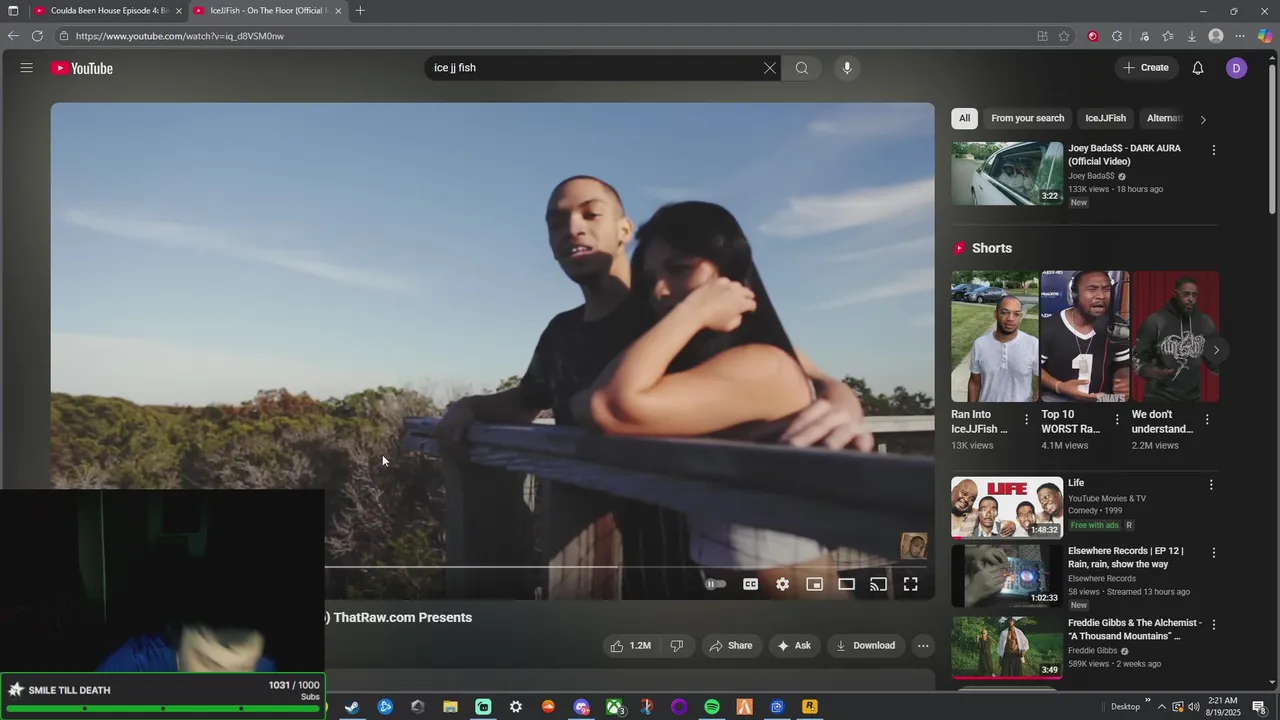Refresh the page
This screenshot has height=720, width=1280.
(37, 36)
